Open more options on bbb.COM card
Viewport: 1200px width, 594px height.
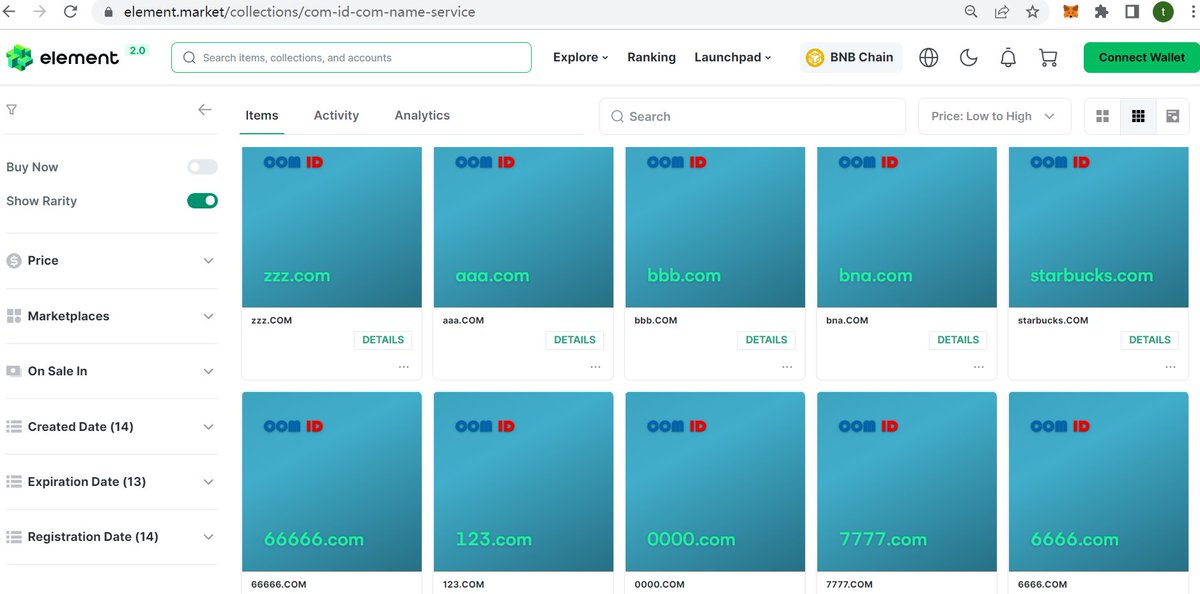tap(787, 367)
